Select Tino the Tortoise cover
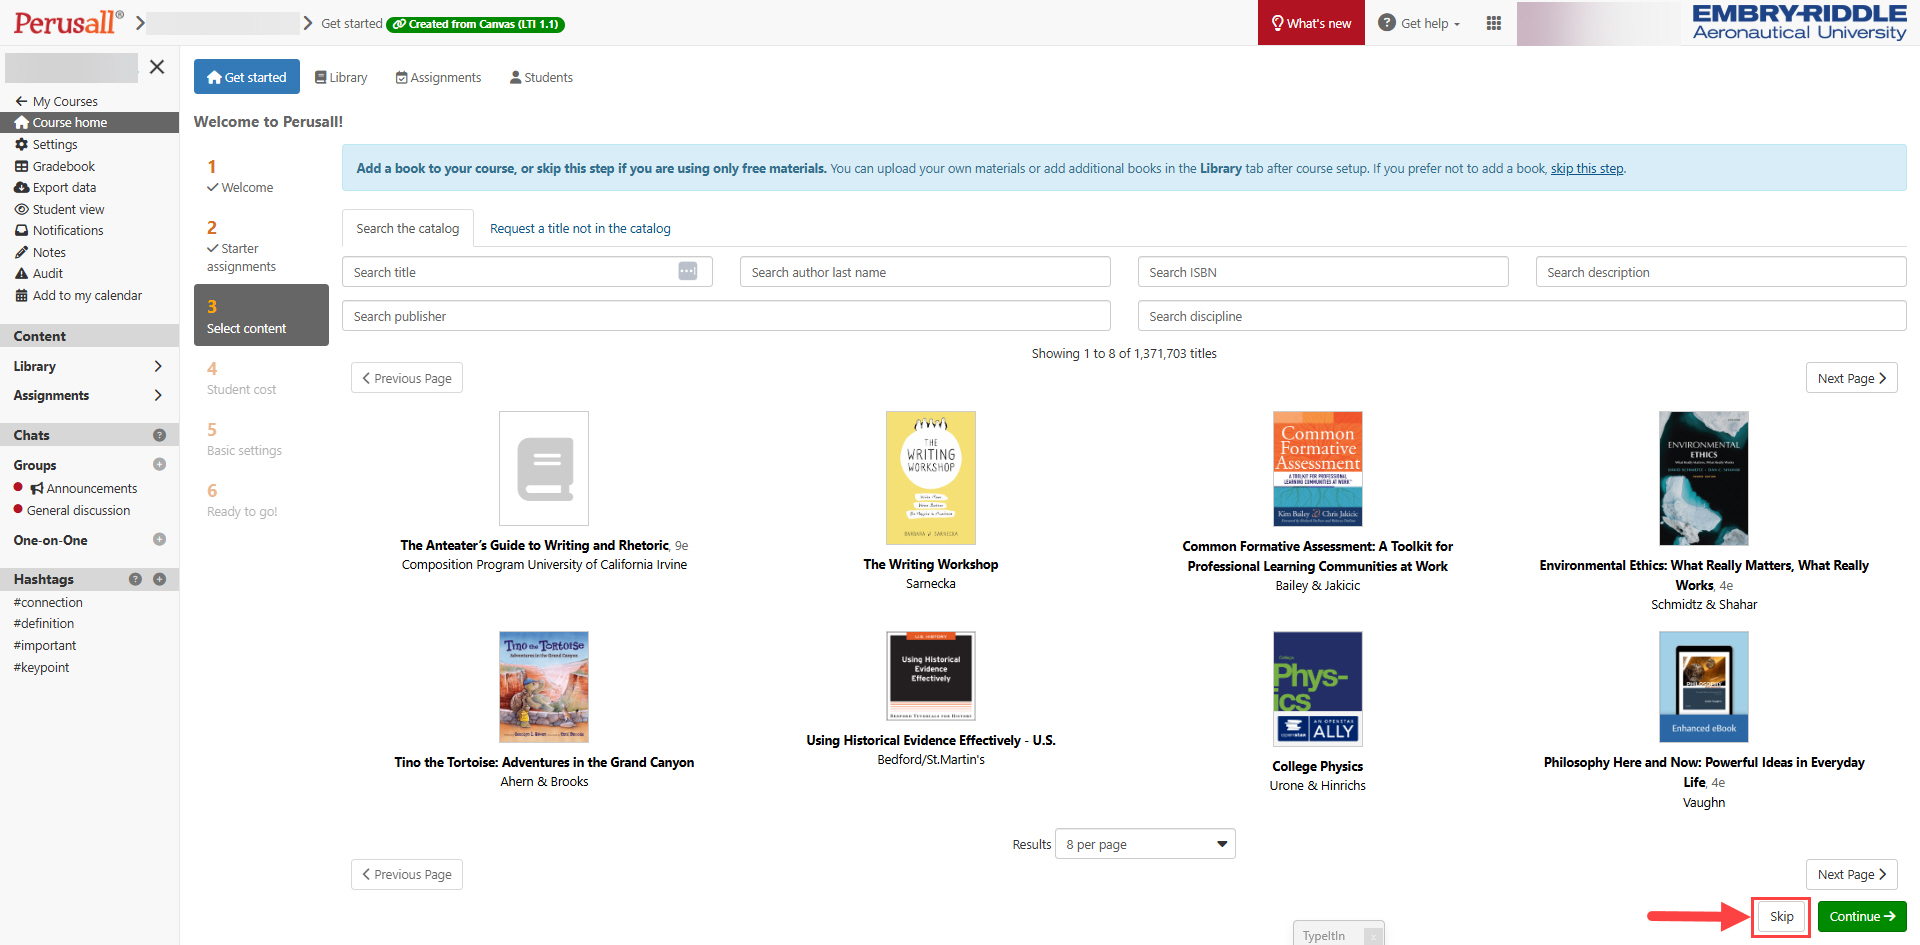Screen dimensions: 1920x945 coord(544,687)
